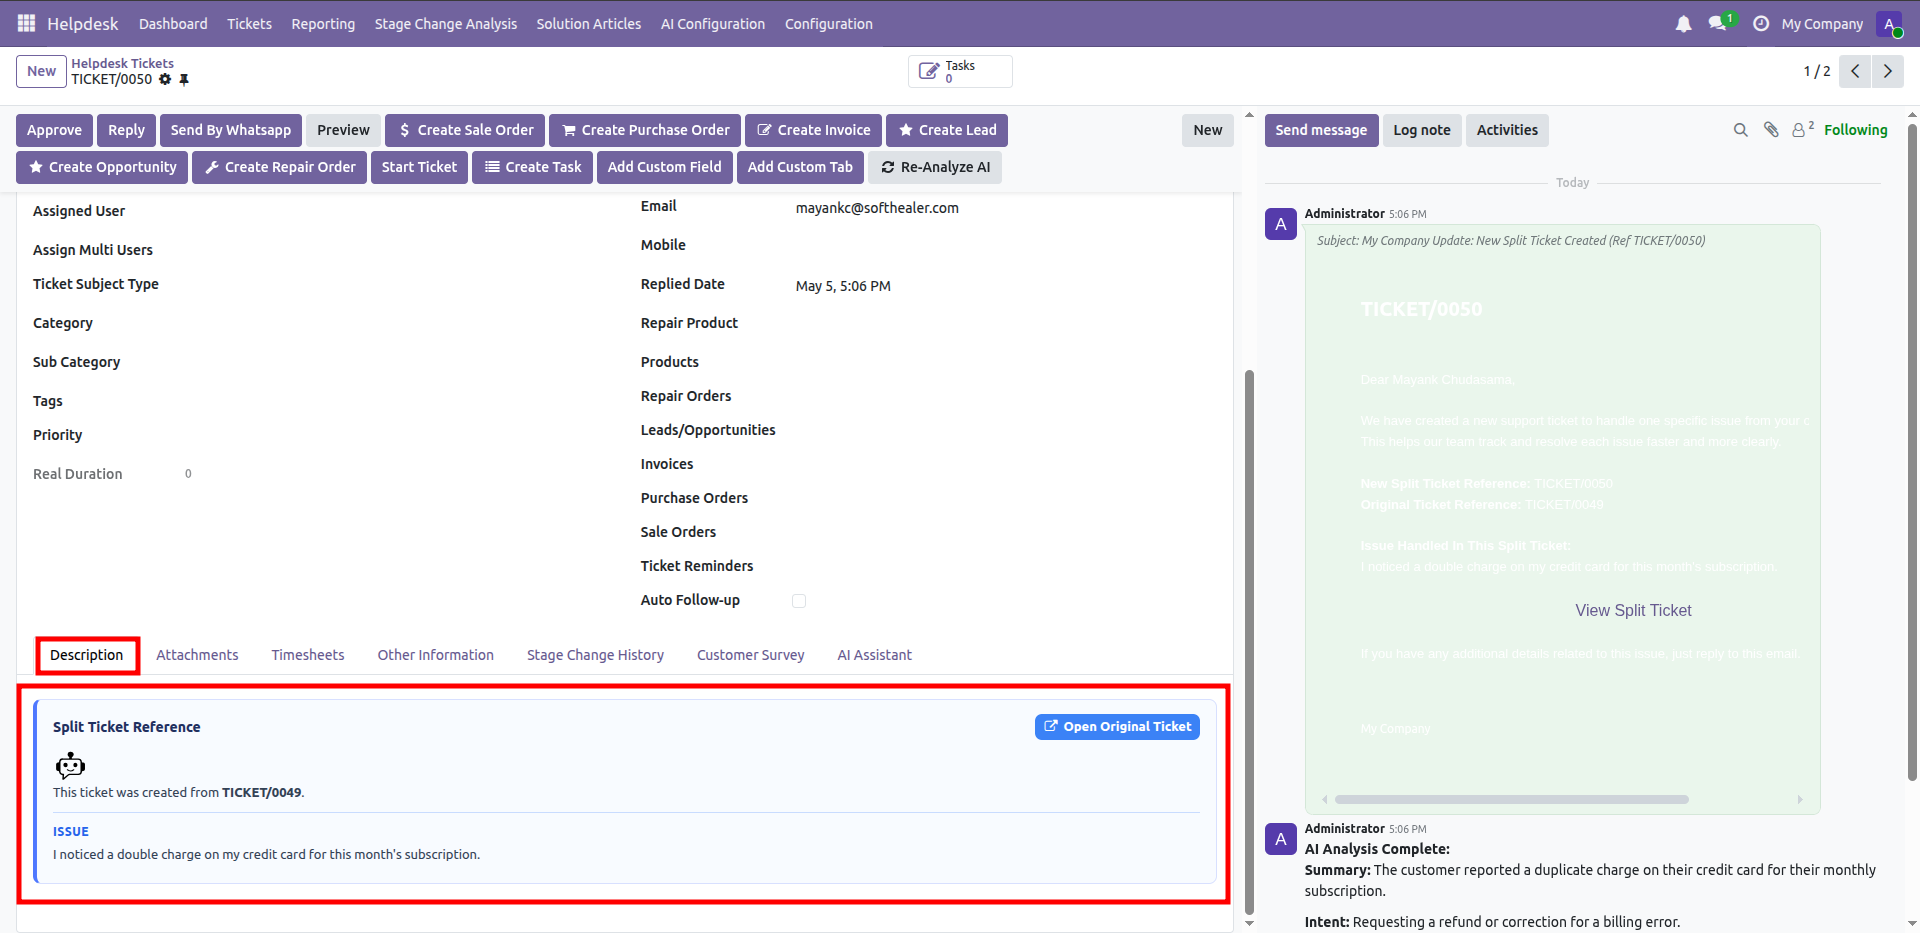Toggle Auto Follow-up checkbox

click(x=799, y=601)
